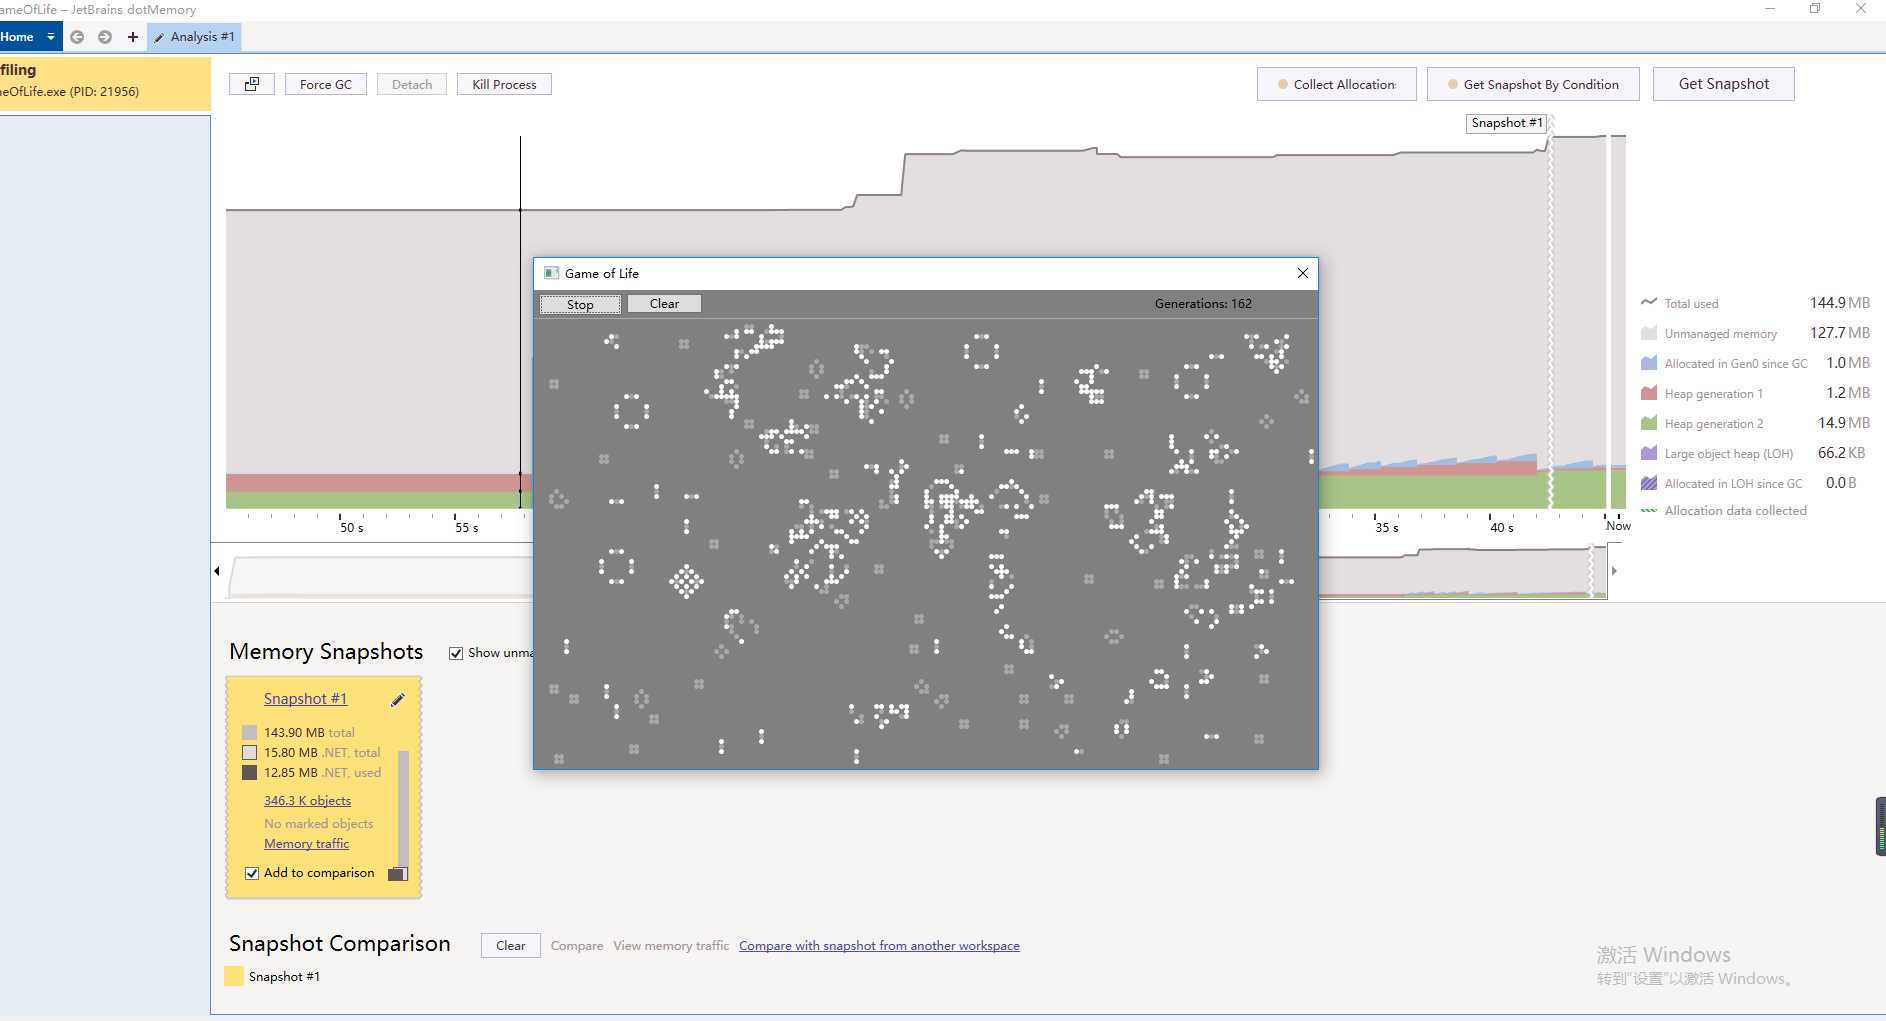Click the 12.85 MB .NET used value
This screenshot has width=1886, height=1021.
tap(322, 773)
